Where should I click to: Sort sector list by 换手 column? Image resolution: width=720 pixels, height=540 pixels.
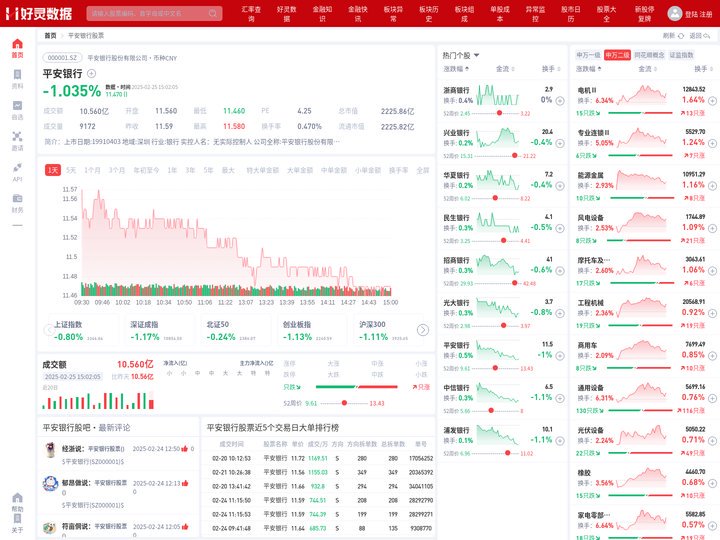click(703, 69)
